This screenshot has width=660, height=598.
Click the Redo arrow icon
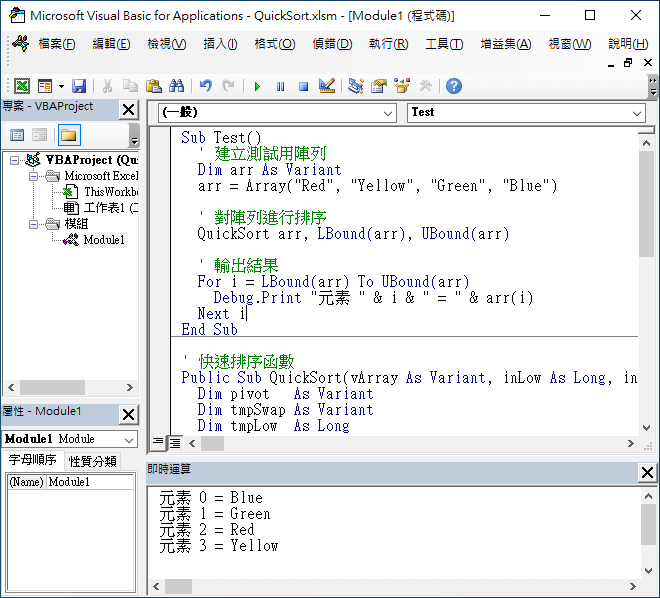[228, 86]
